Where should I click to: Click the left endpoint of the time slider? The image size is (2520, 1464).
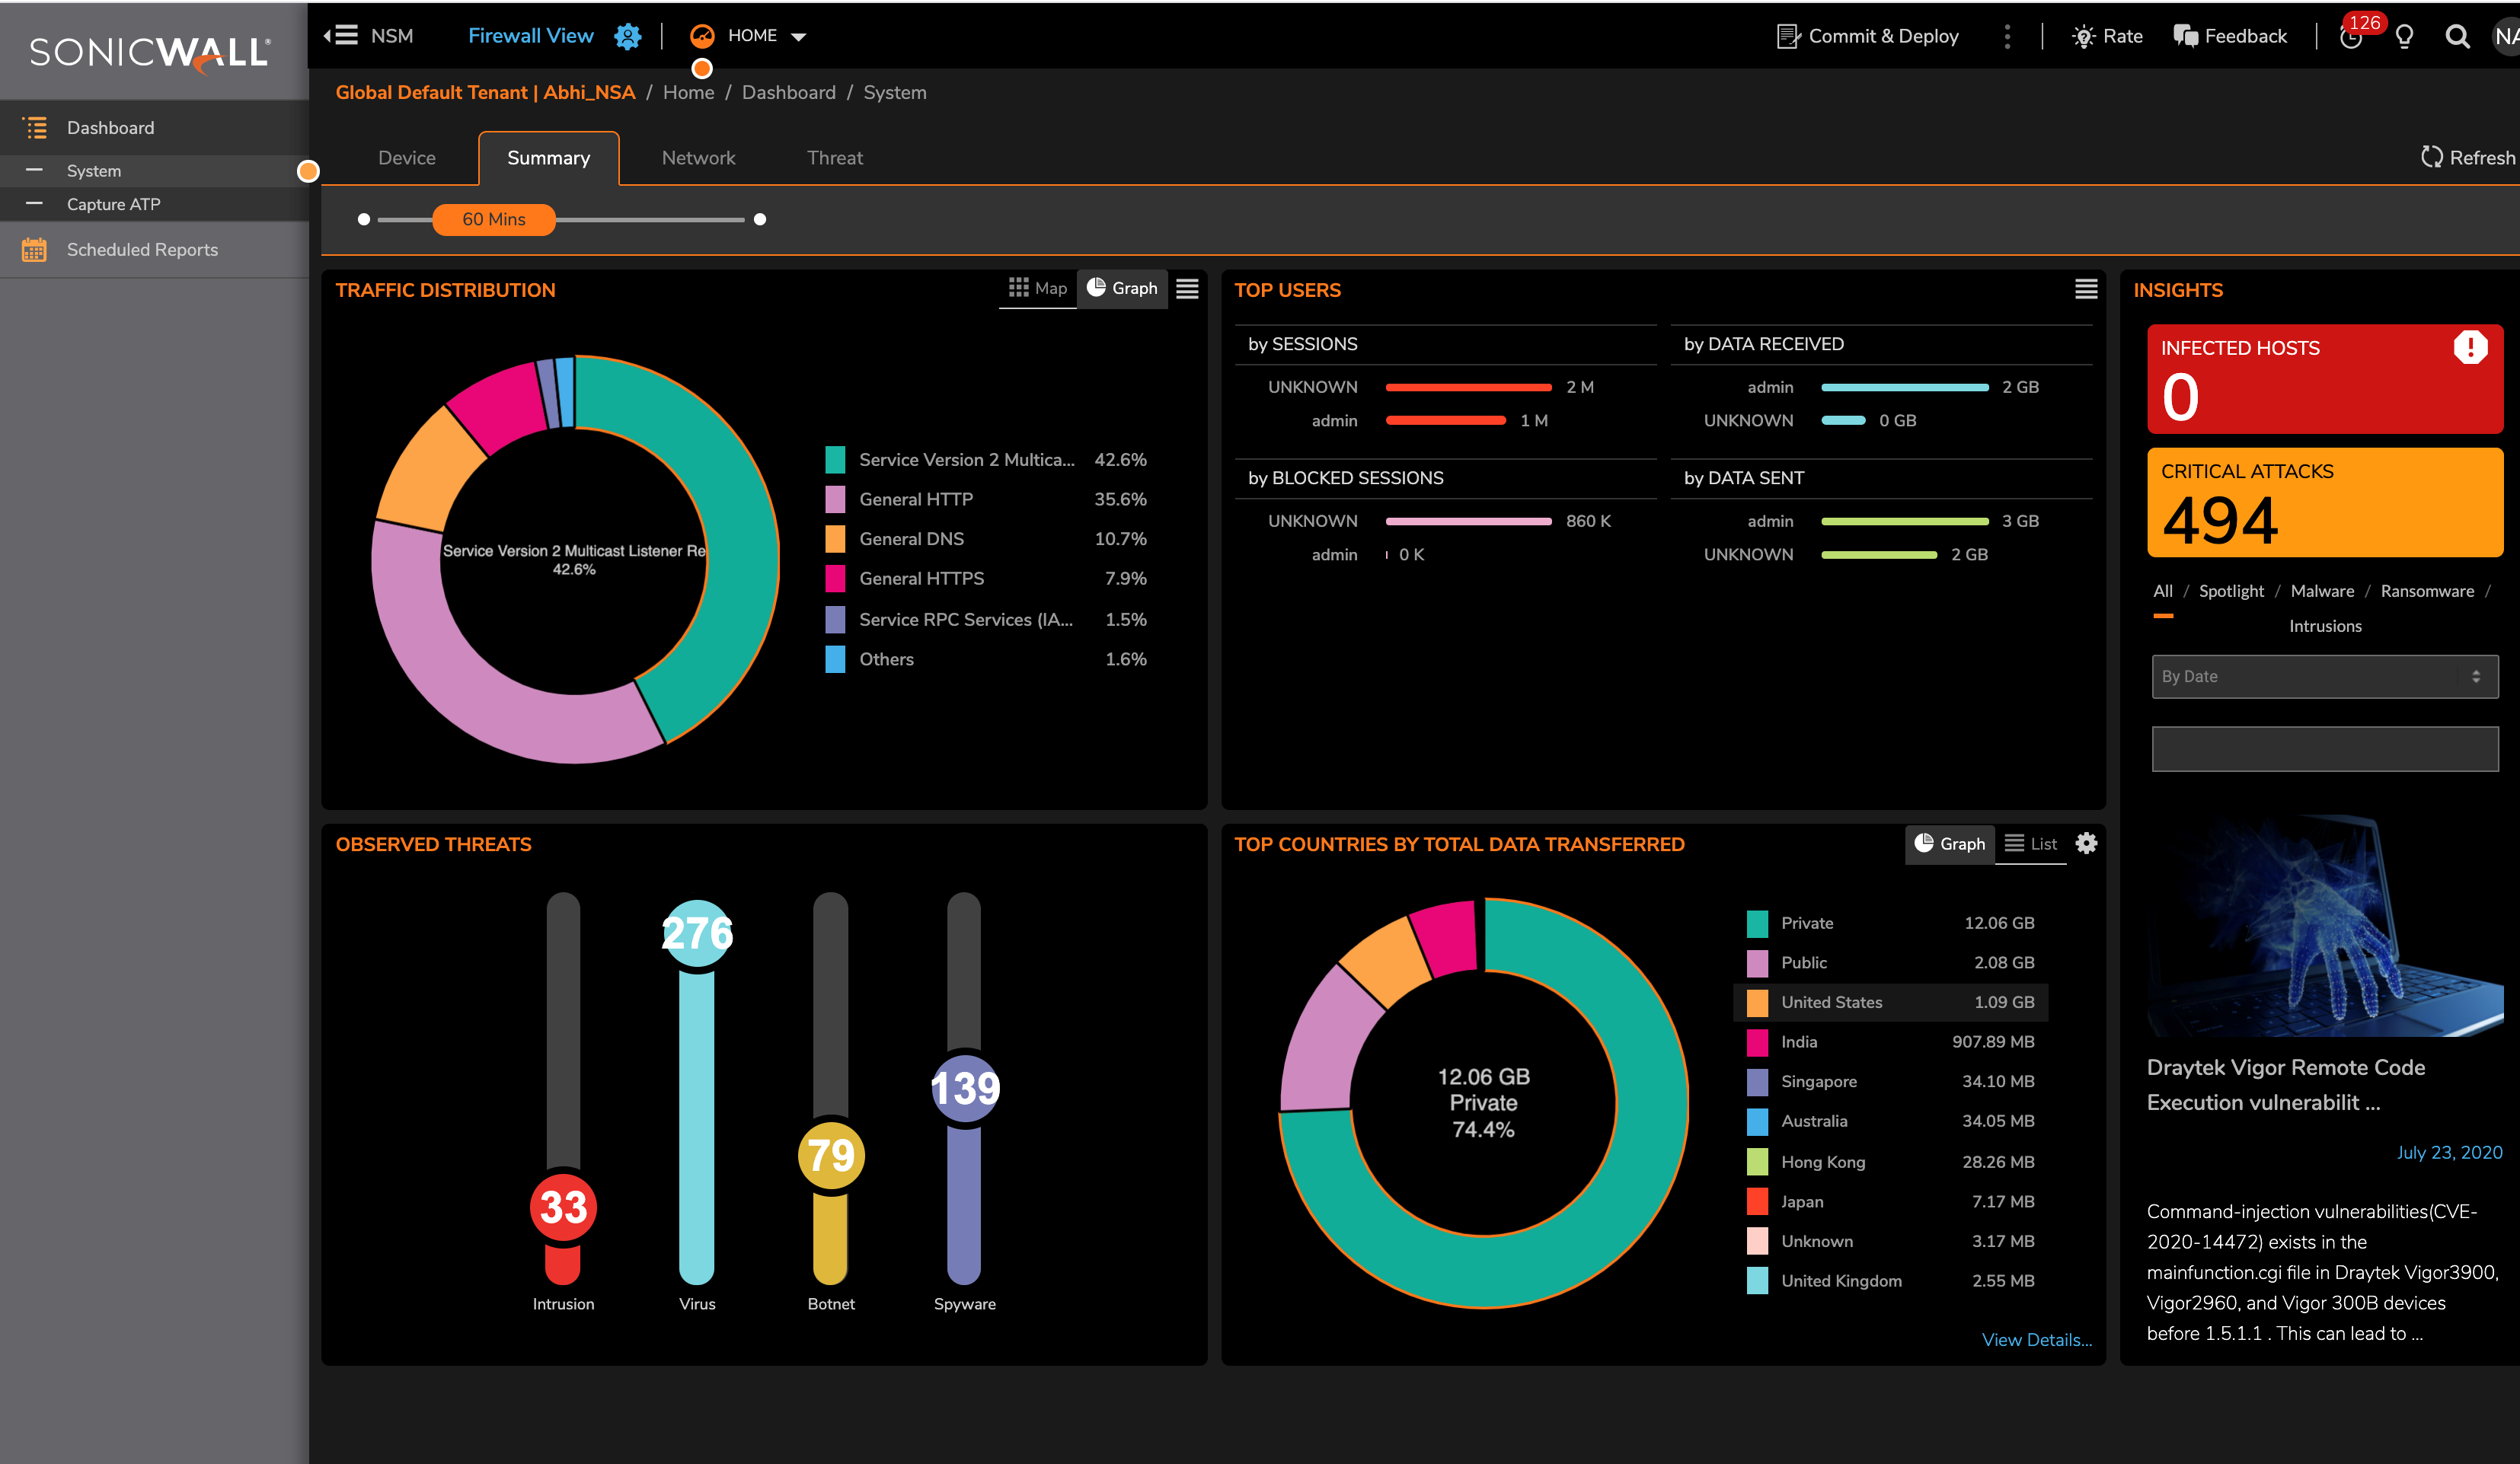coord(364,219)
